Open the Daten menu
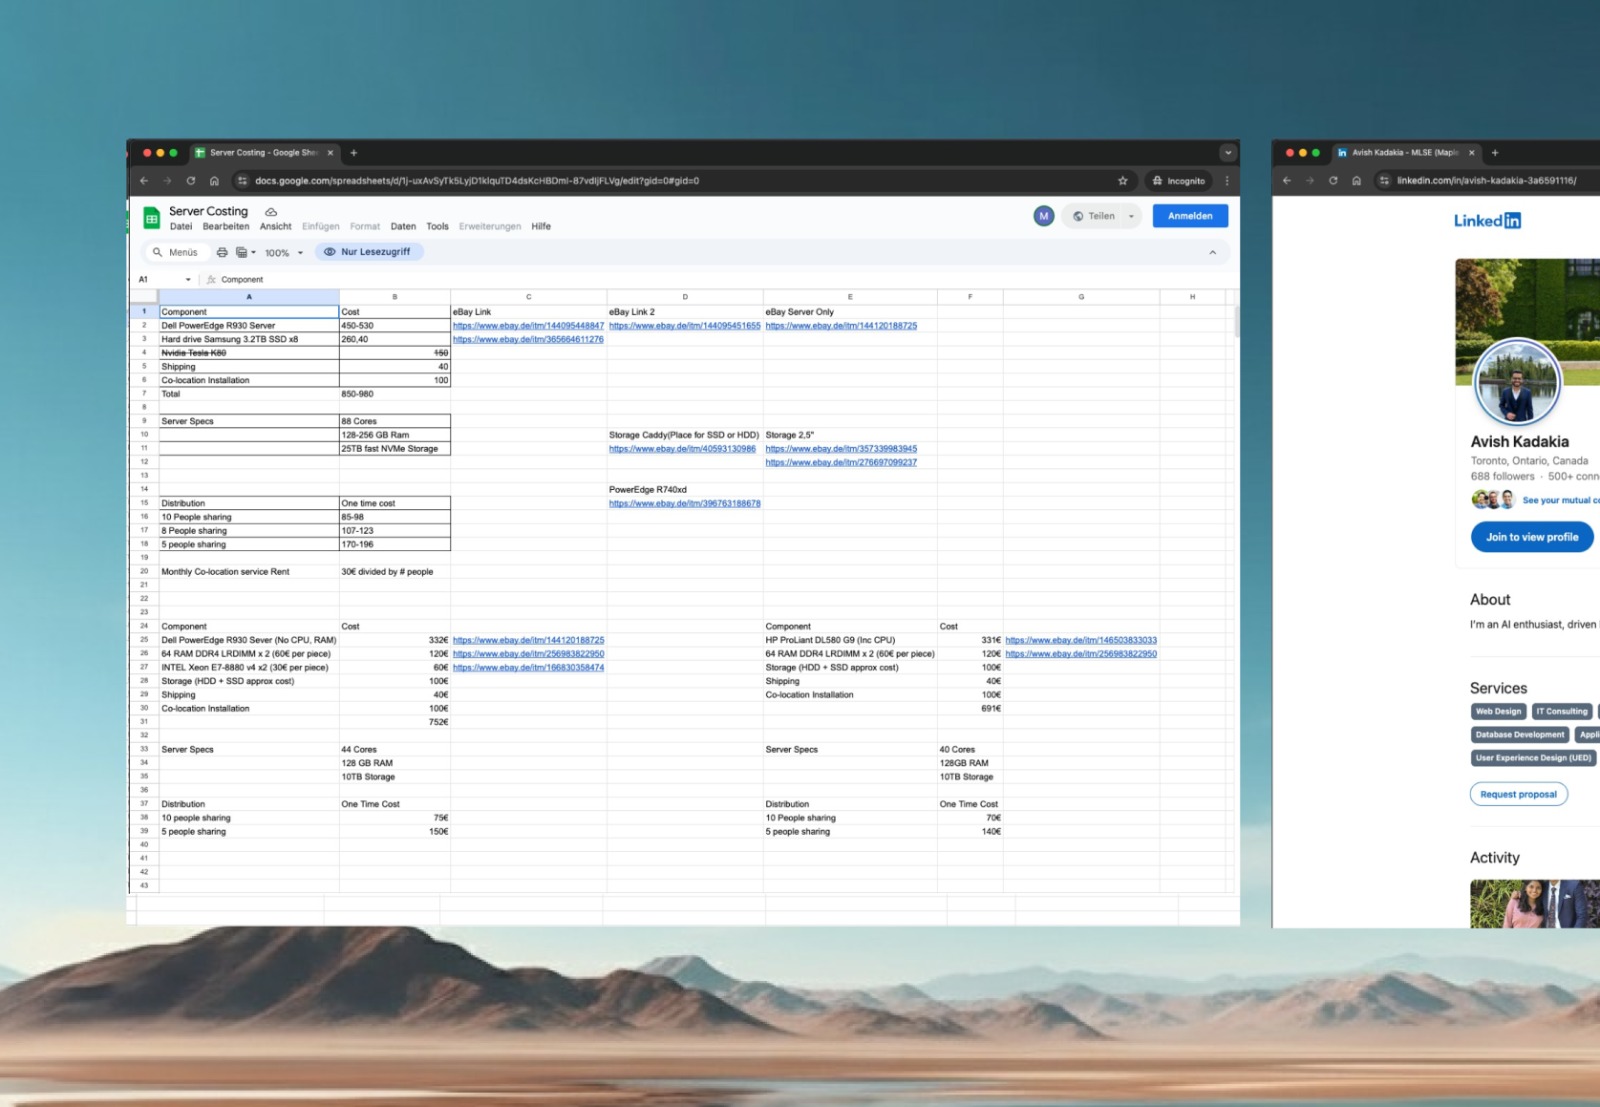The image size is (1600, 1107). point(403,227)
